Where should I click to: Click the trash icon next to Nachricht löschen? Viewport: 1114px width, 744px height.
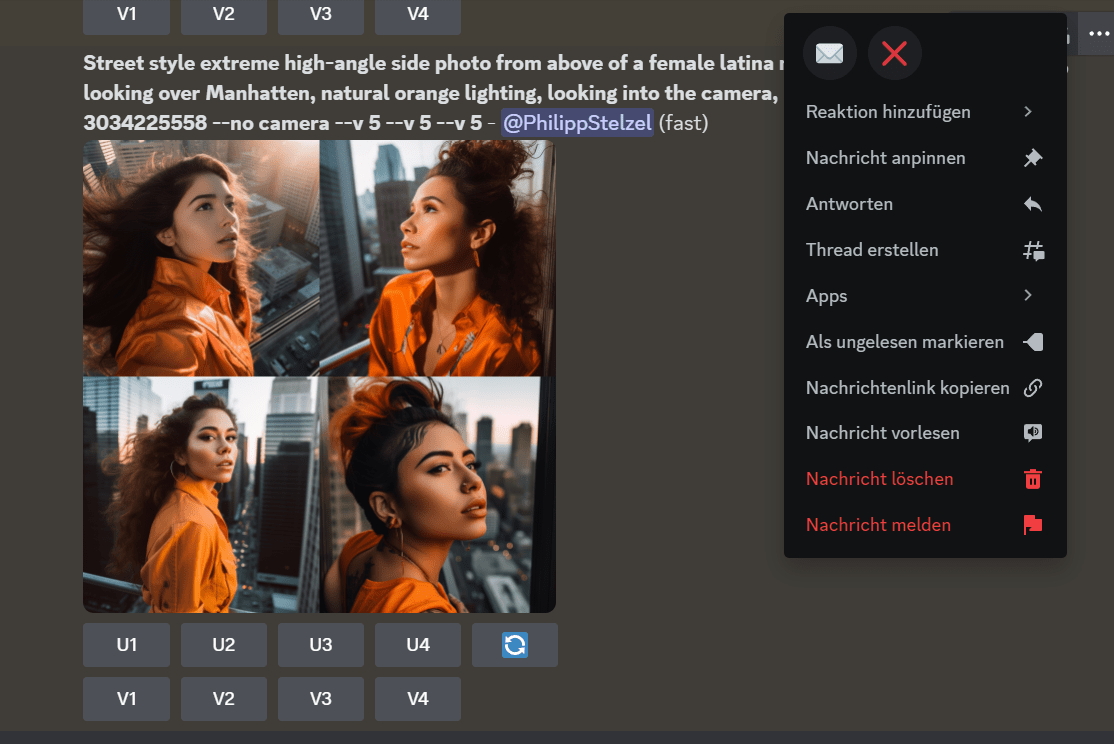pyautogui.click(x=1031, y=478)
